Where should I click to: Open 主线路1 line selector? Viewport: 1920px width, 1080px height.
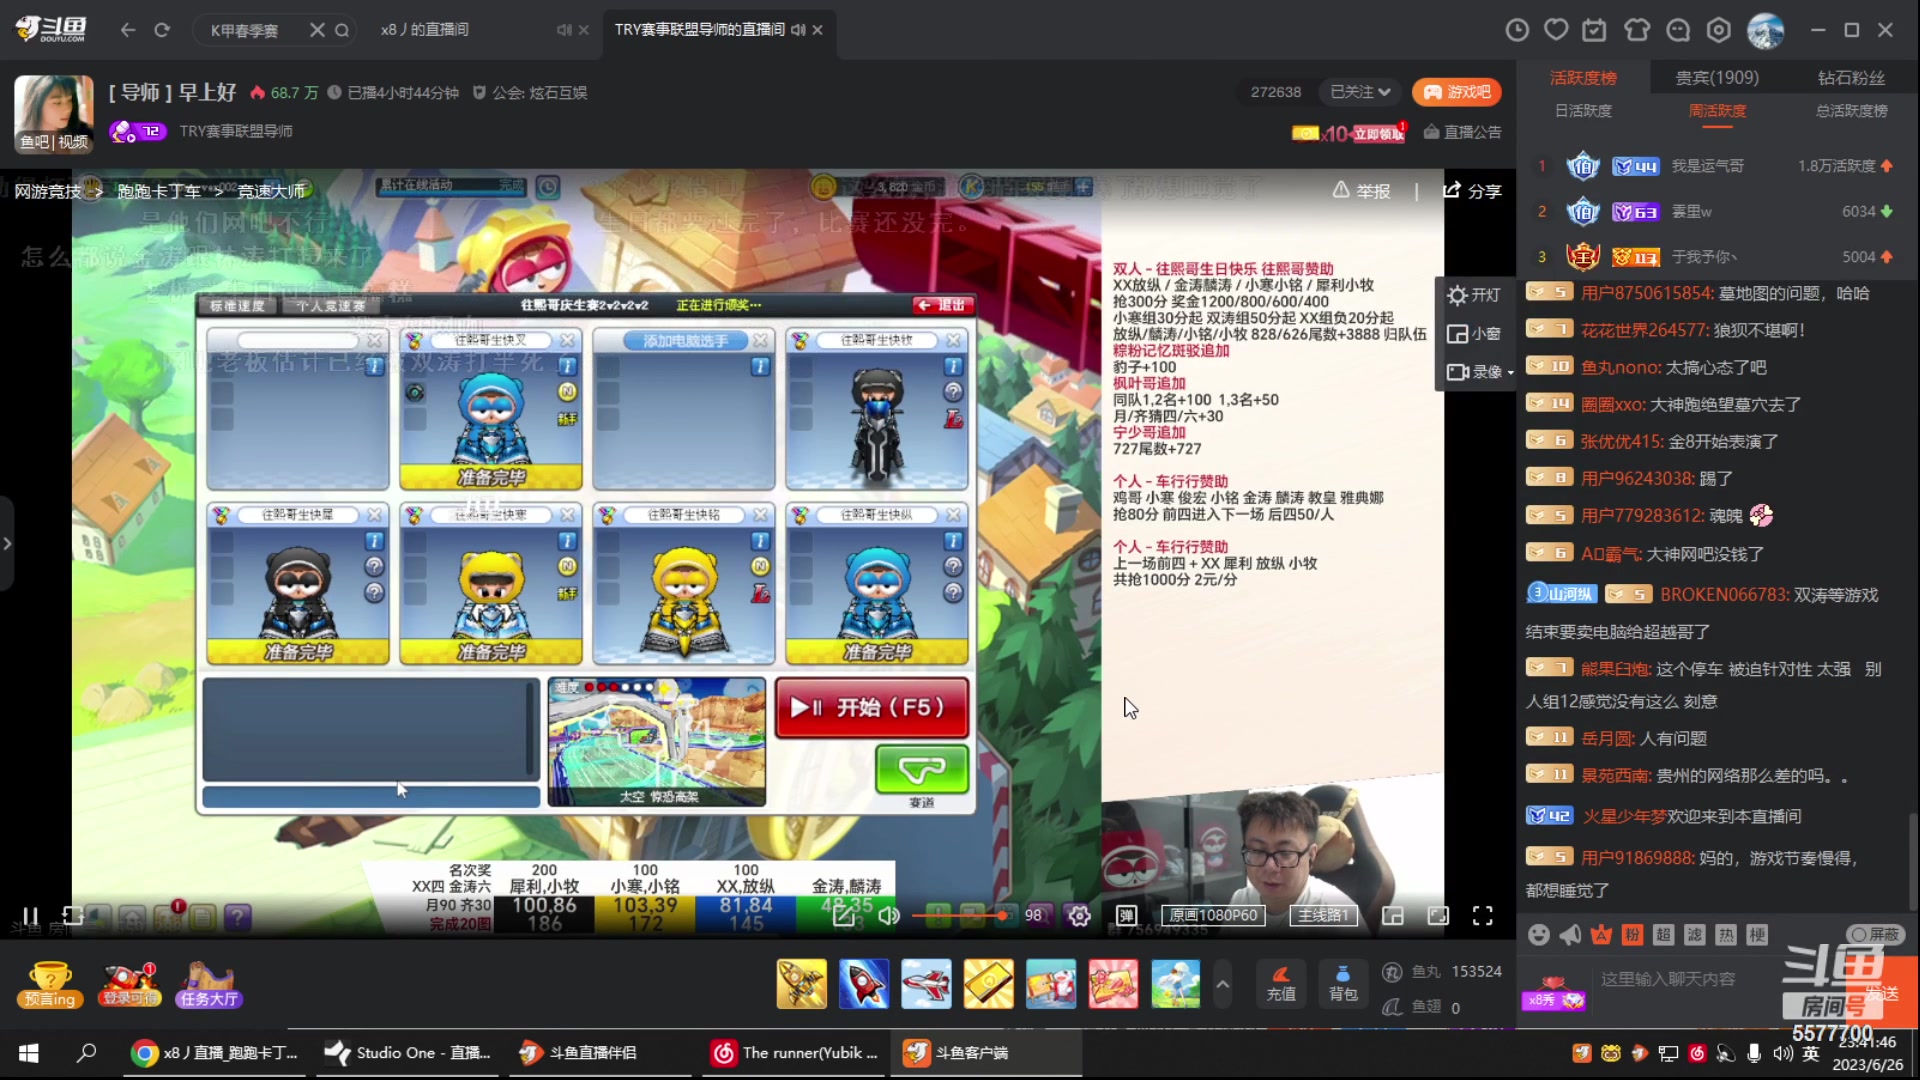1323,916
